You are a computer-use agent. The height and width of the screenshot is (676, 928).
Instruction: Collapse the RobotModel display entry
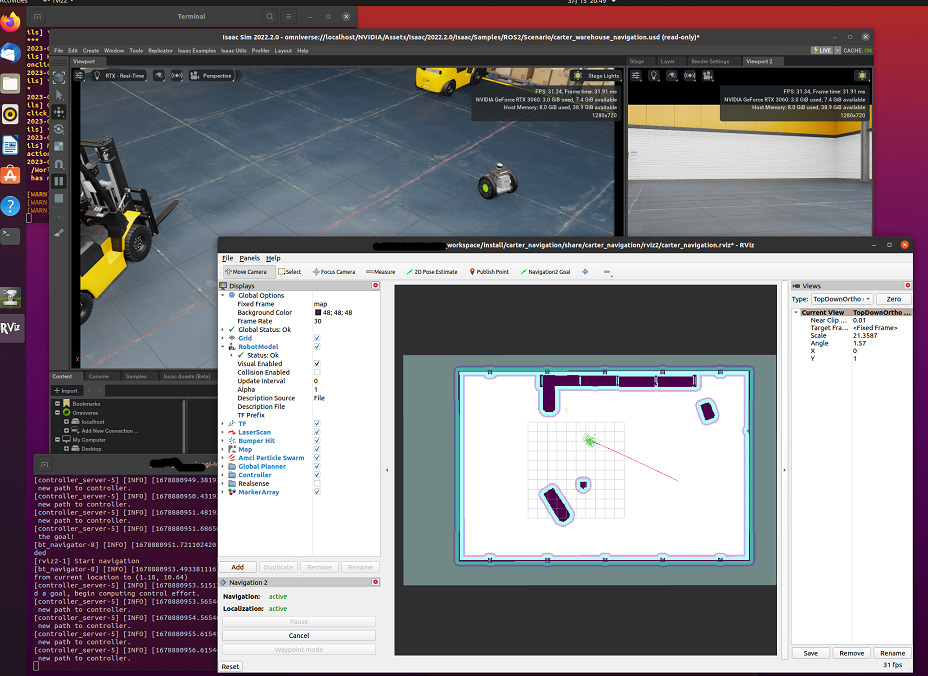tap(224, 347)
